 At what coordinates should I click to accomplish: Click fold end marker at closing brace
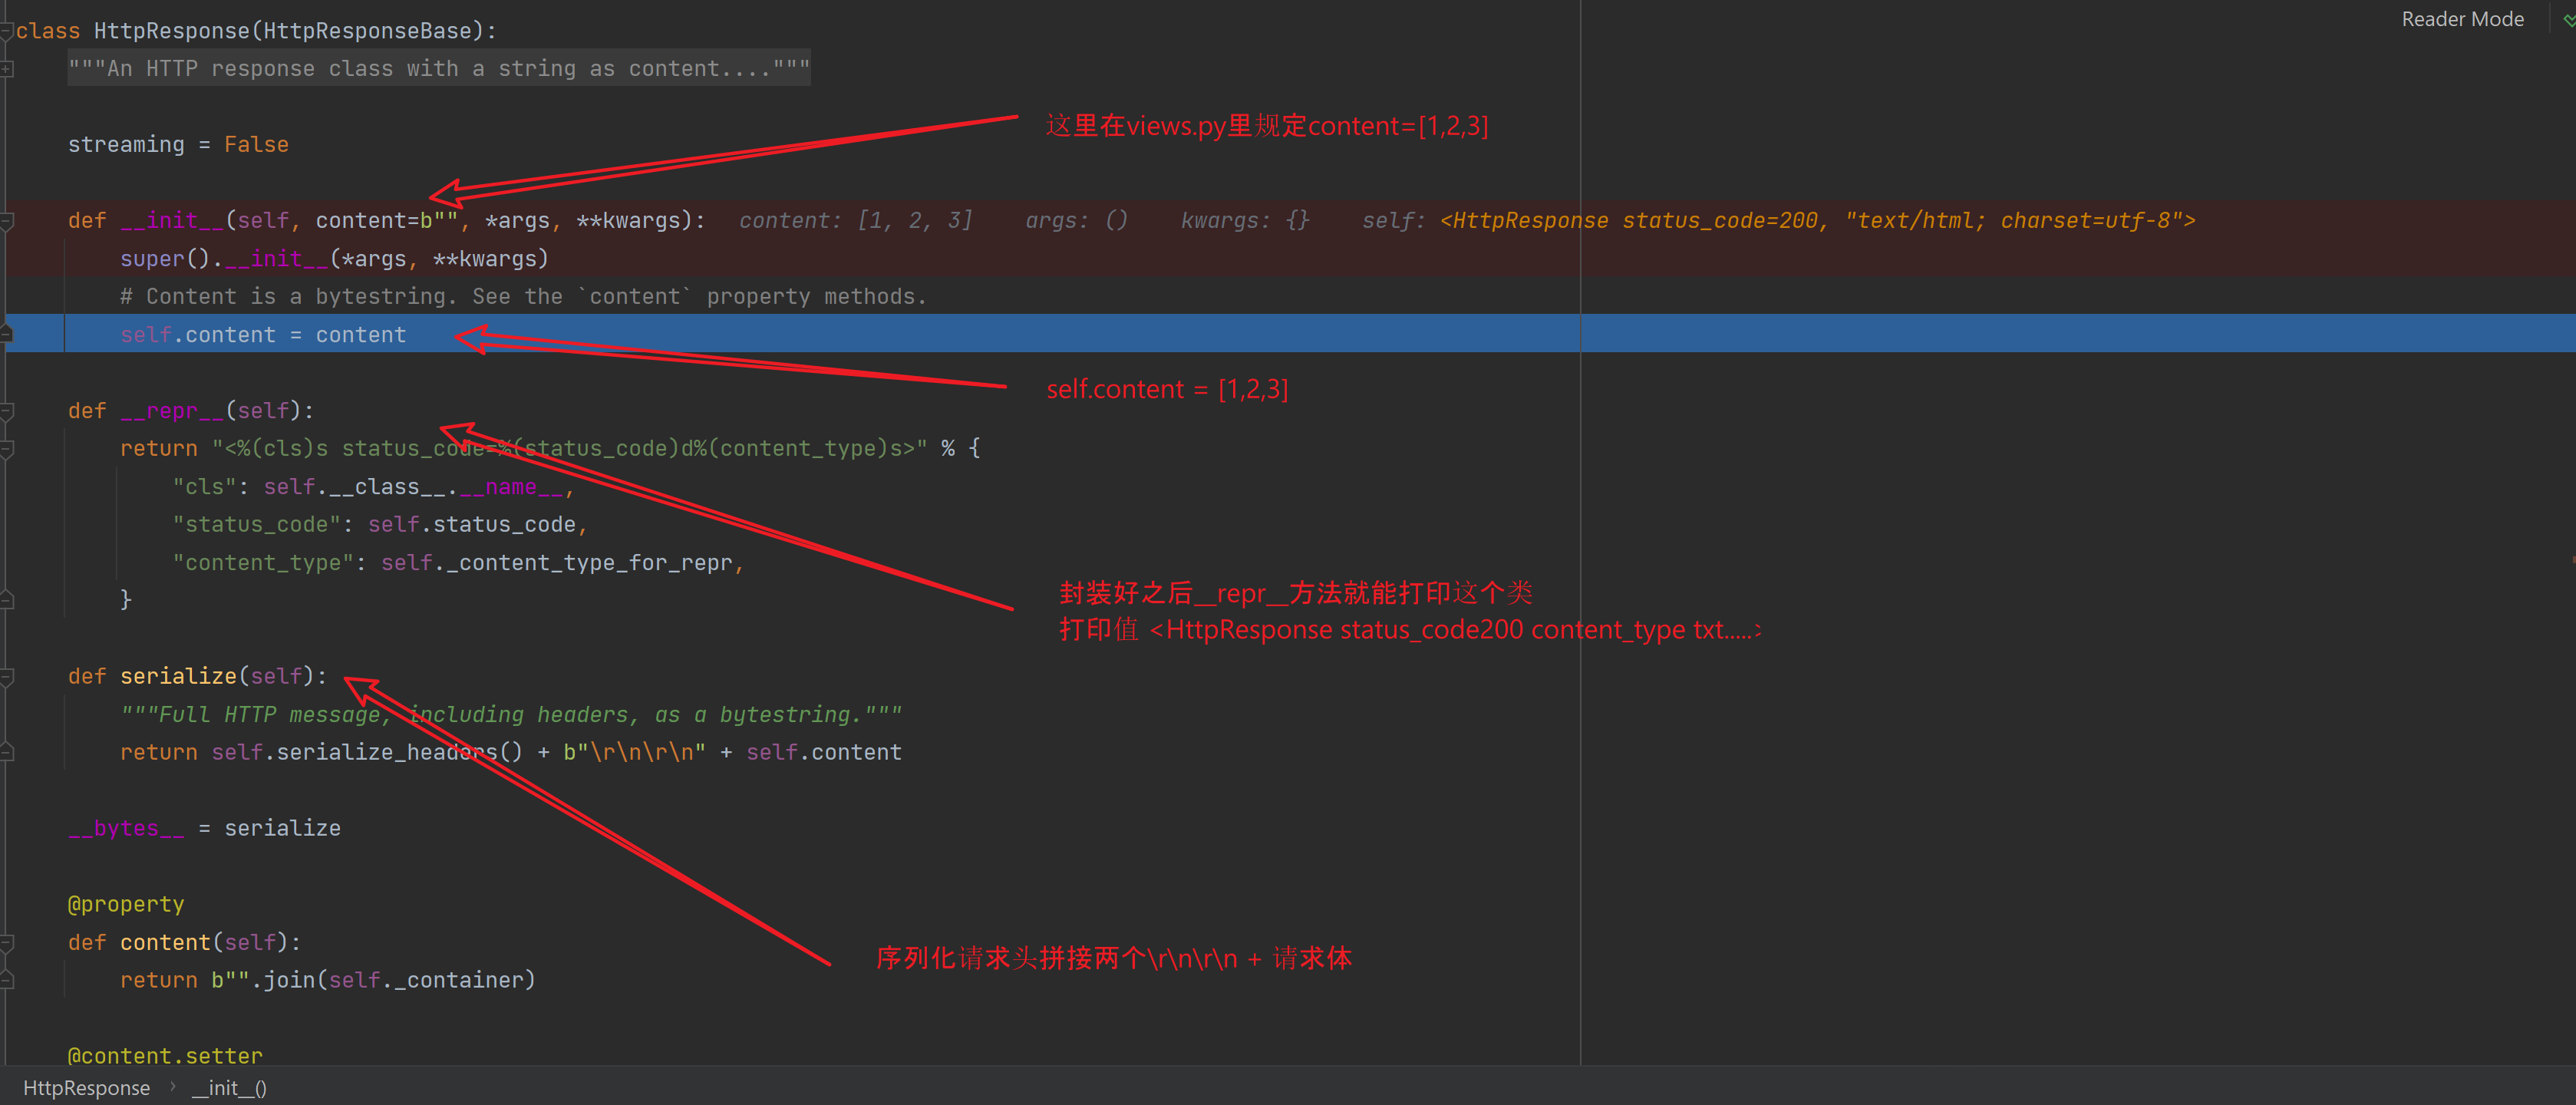[6, 600]
